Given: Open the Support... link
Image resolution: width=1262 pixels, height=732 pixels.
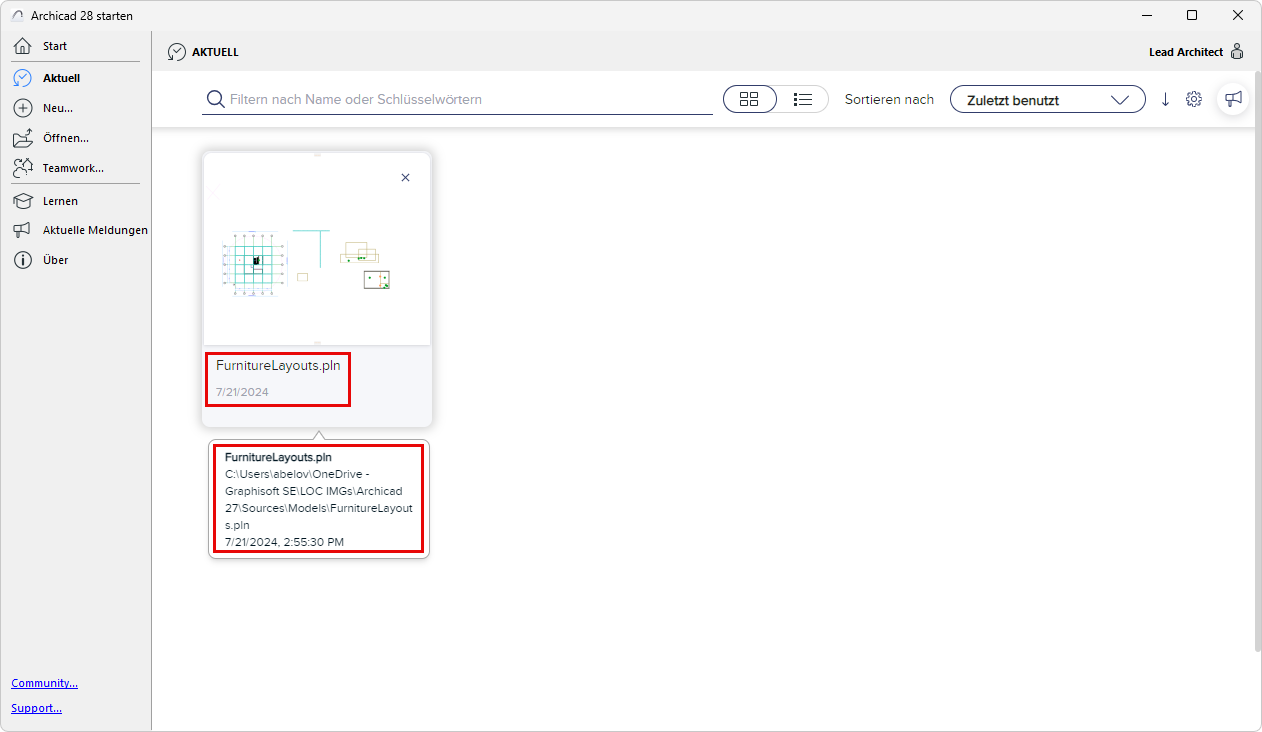Looking at the screenshot, I should (37, 708).
